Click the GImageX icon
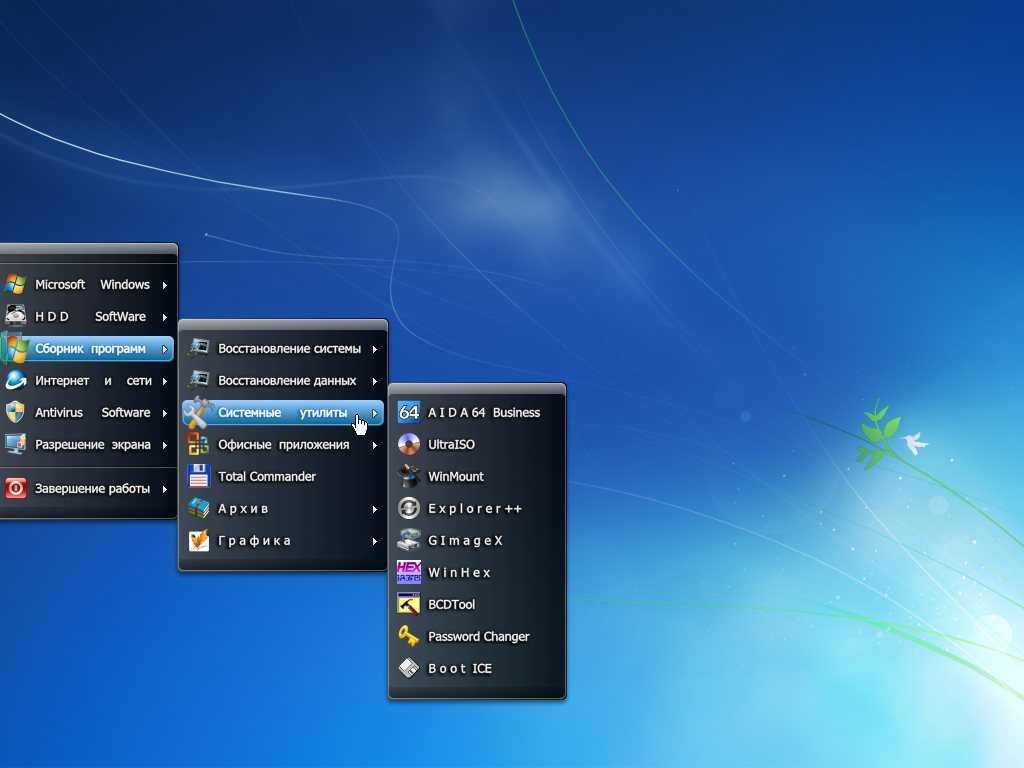Screen dimensions: 1024x768 point(409,540)
